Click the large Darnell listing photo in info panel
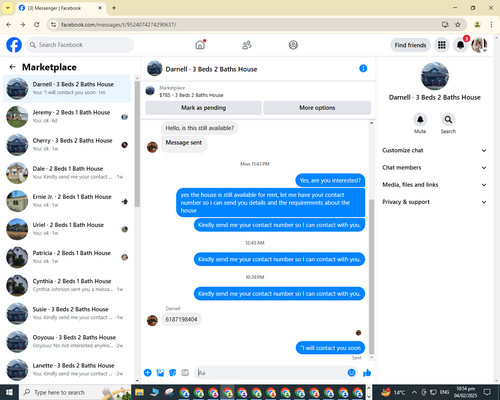 [x=435, y=76]
